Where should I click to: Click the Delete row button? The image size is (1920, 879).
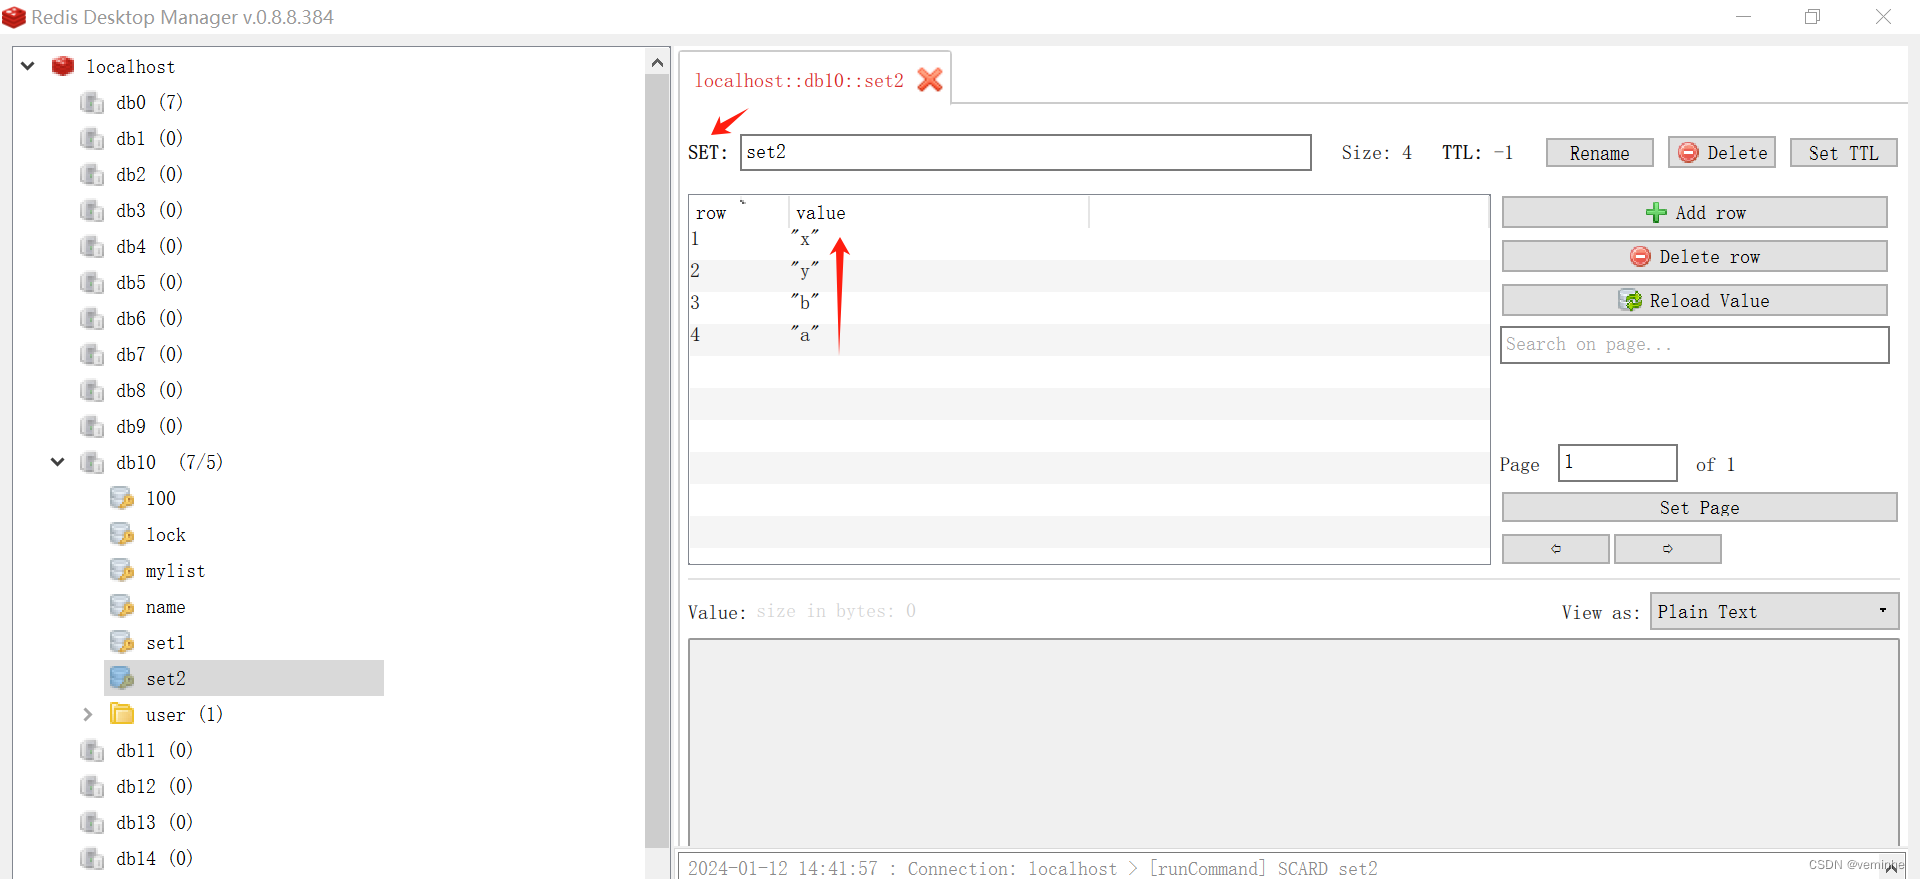(1695, 256)
